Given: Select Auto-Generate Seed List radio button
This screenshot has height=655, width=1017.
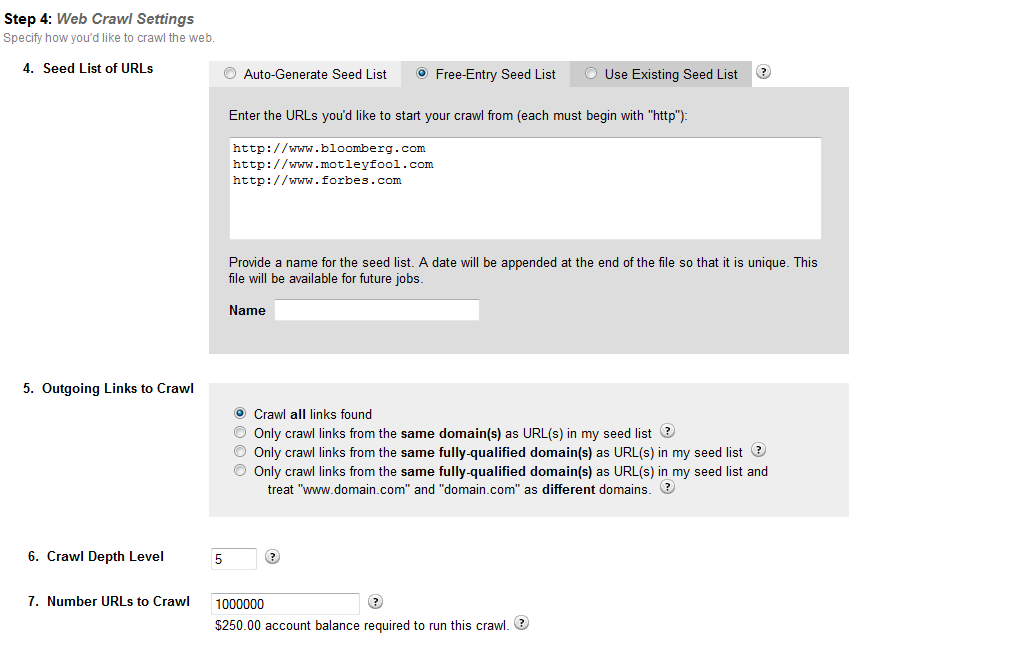Looking at the screenshot, I should tap(231, 74).
